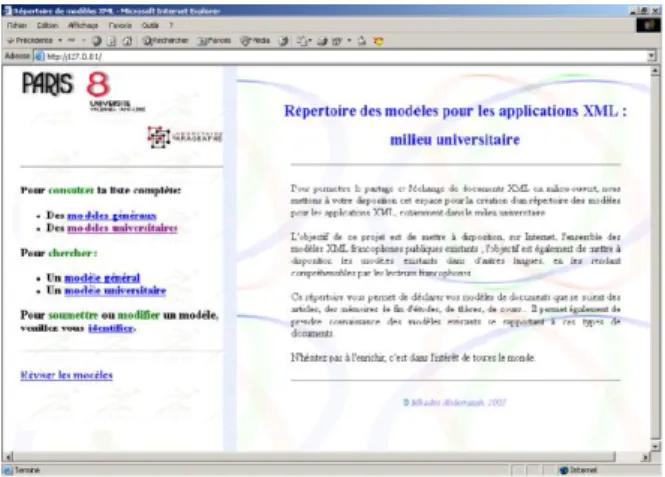Click the Internet Explorer title bar icon

tap(7, 11)
